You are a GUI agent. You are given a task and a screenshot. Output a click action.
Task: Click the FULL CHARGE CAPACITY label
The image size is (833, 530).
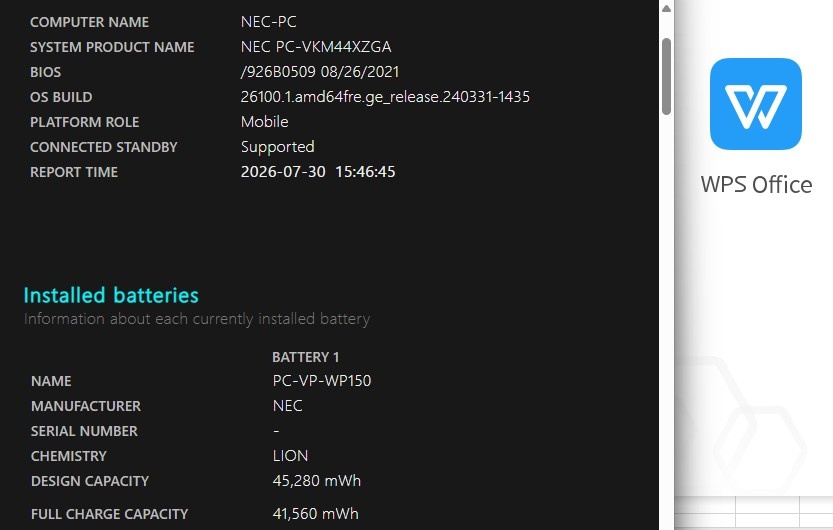tap(109, 514)
